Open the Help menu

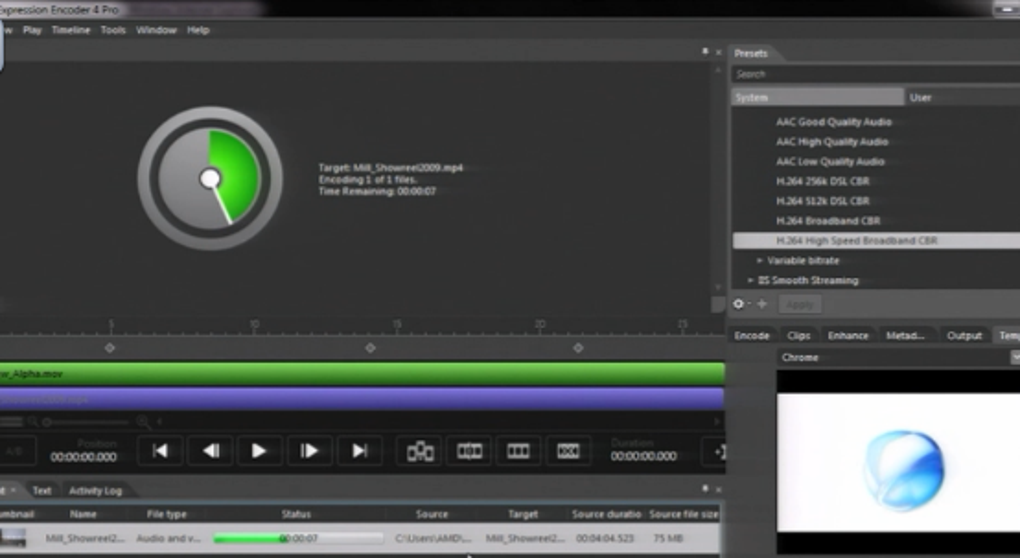(198, 30)
